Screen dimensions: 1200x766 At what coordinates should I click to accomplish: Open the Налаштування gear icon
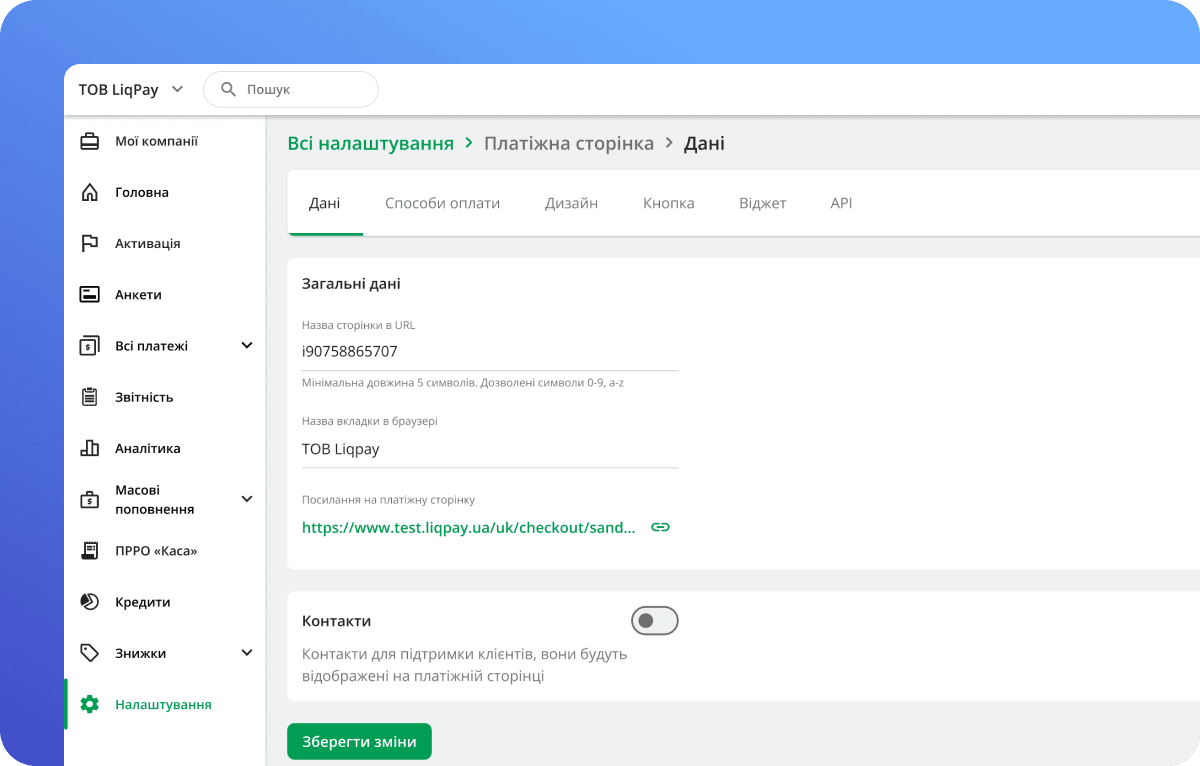90,704
